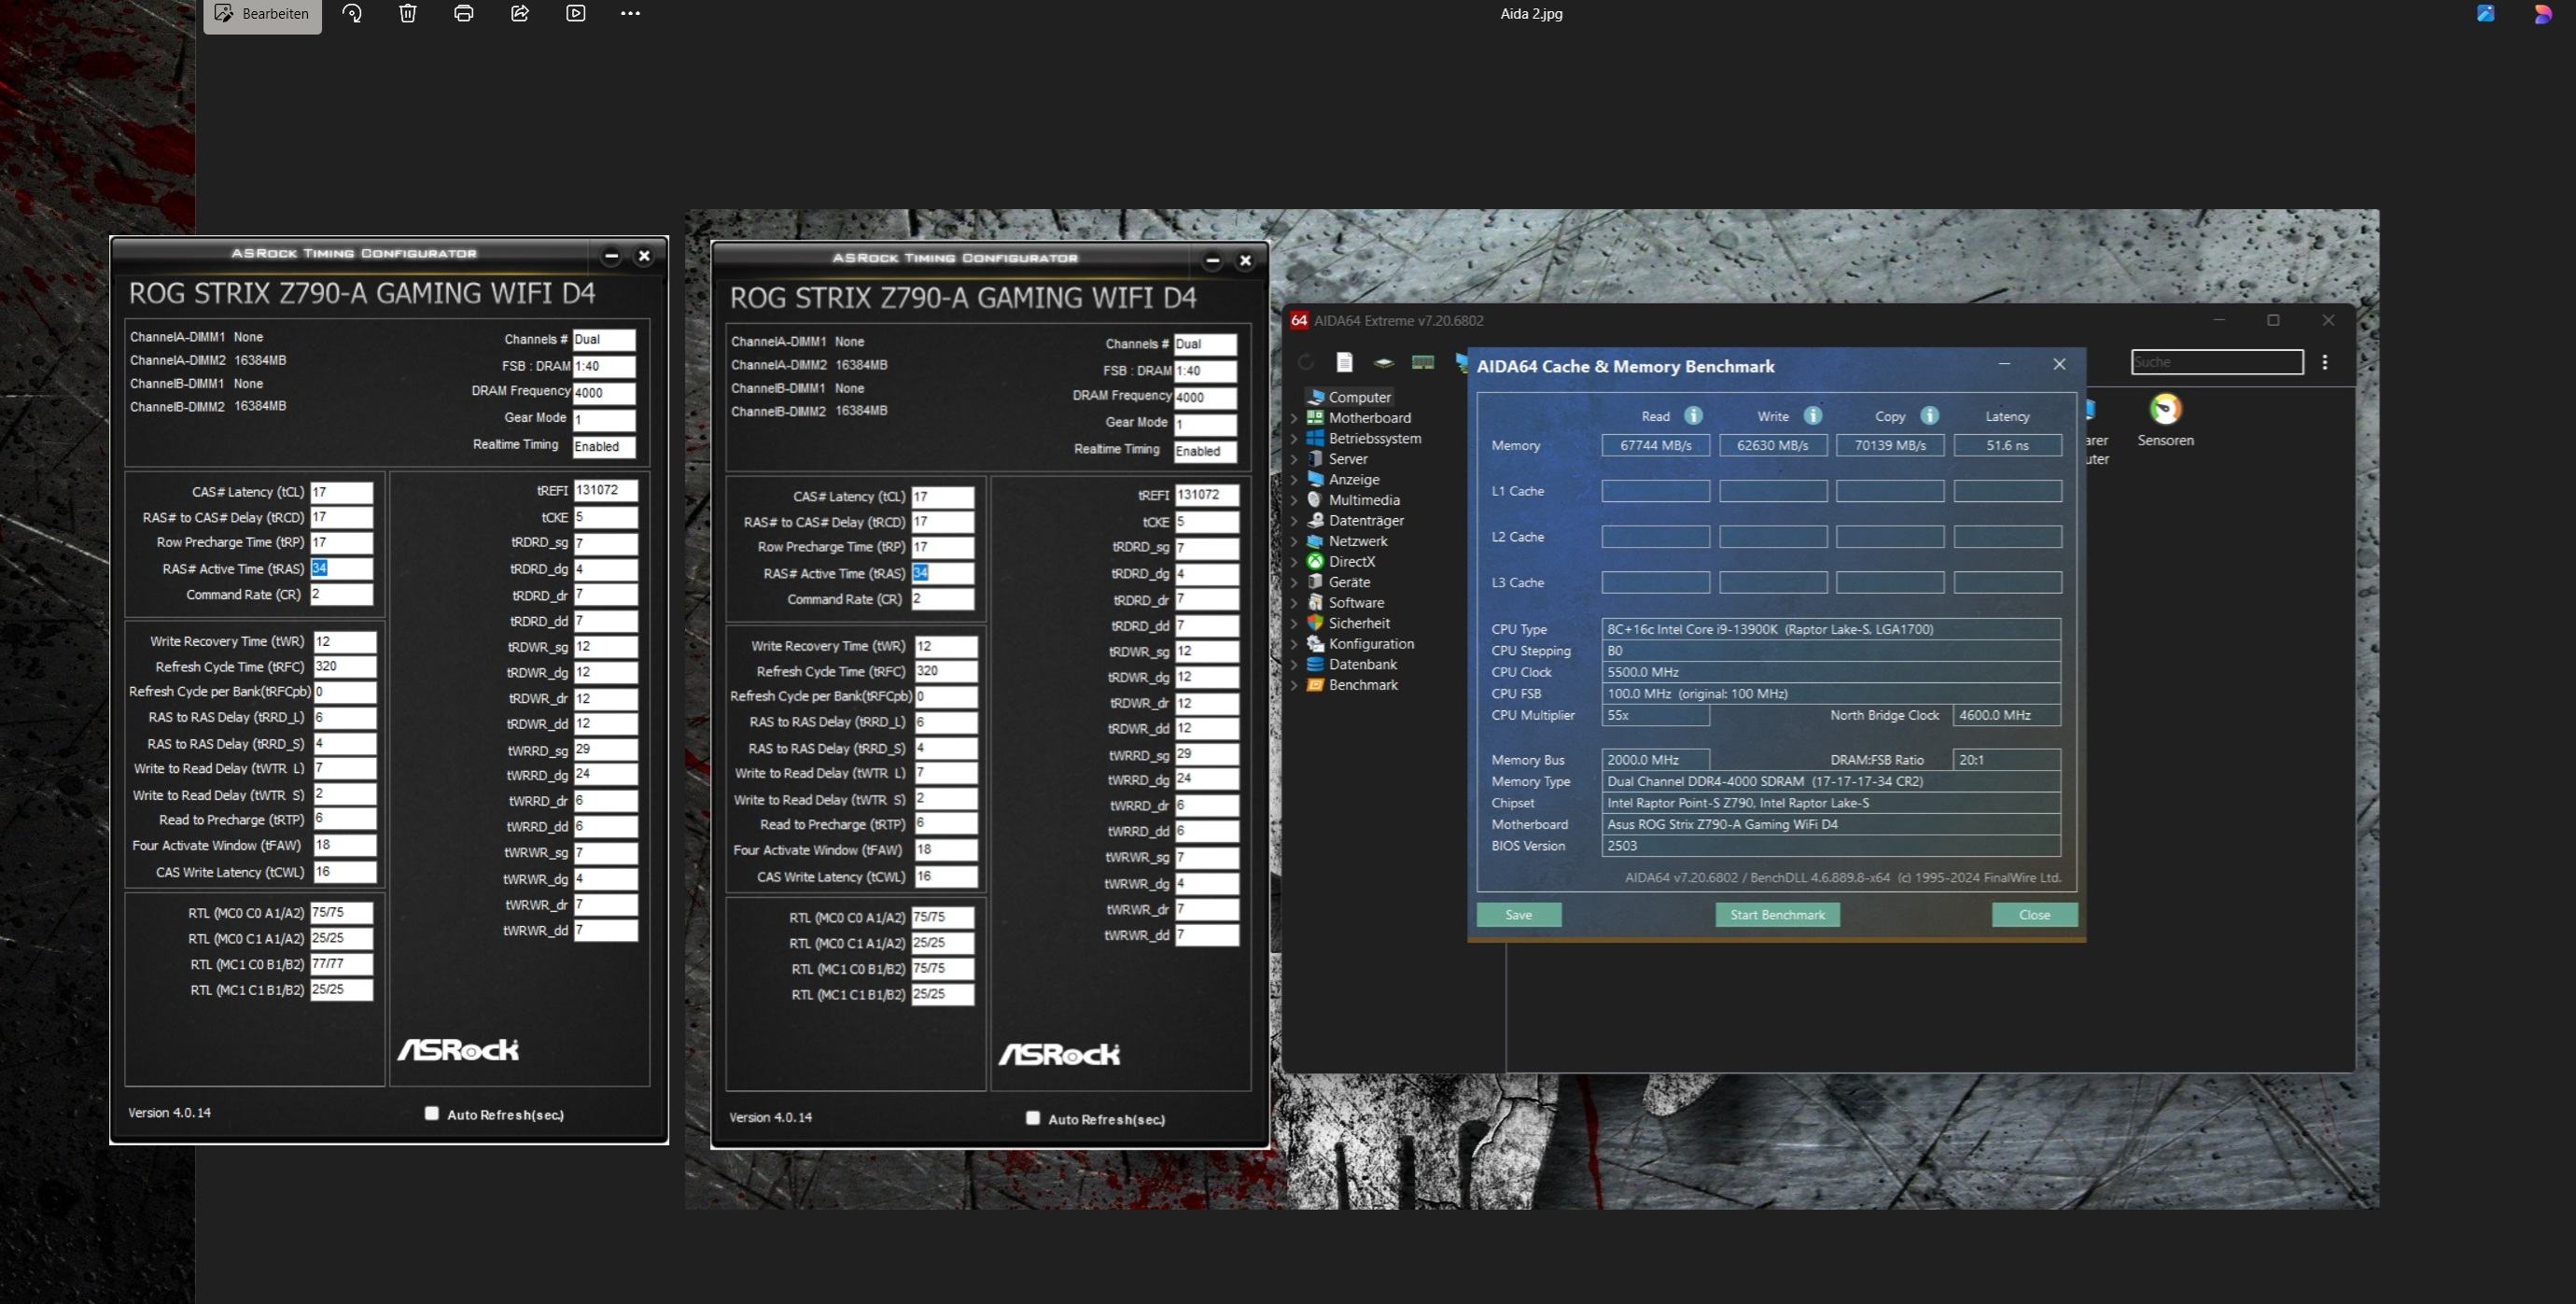2576x1304 pixels.
Task: Expand the Motherboard tree node arrow
Action: 1295,418
